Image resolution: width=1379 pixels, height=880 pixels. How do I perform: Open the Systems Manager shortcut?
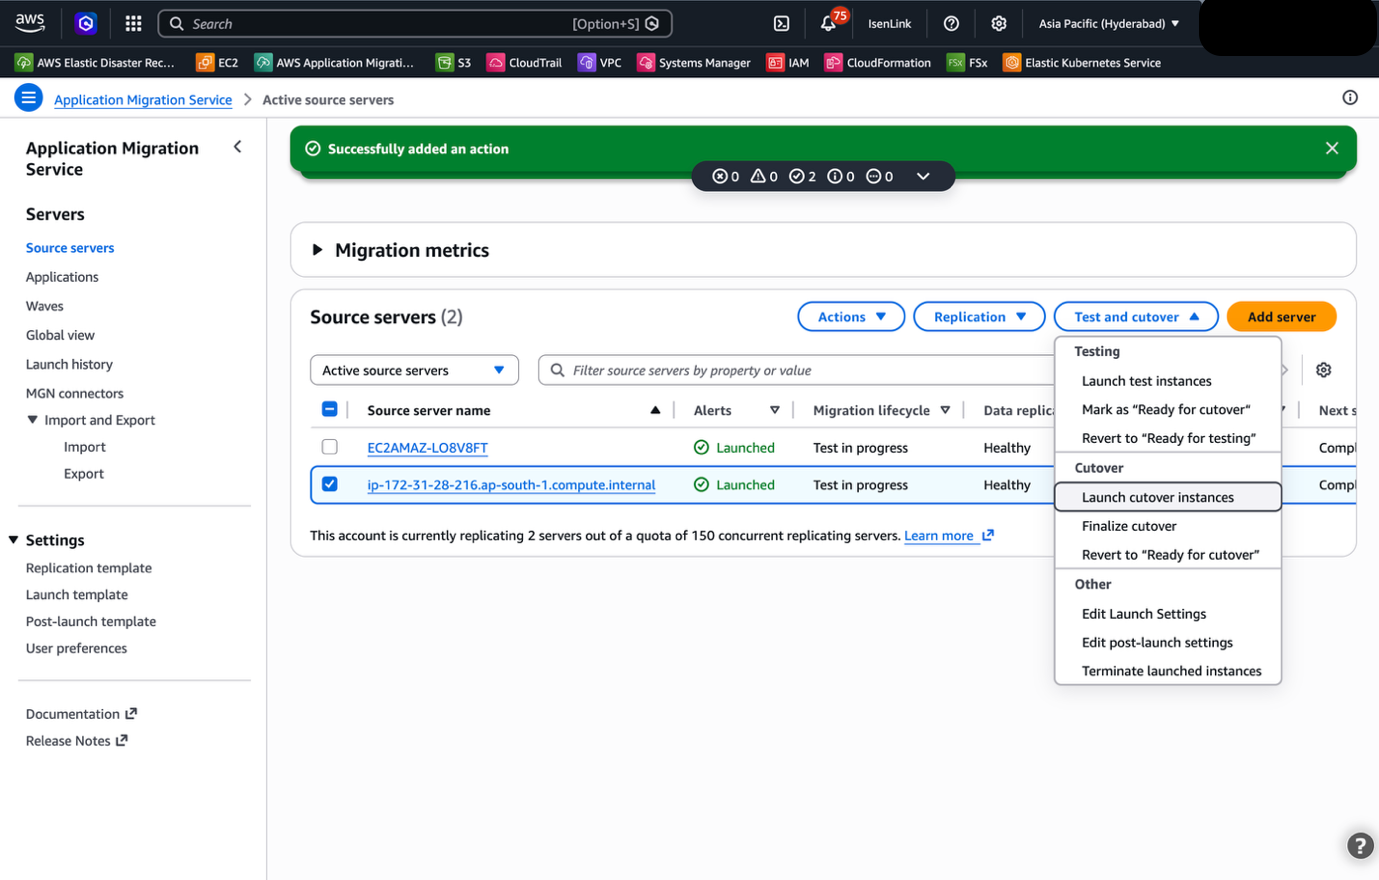click(x=694, y=62)
